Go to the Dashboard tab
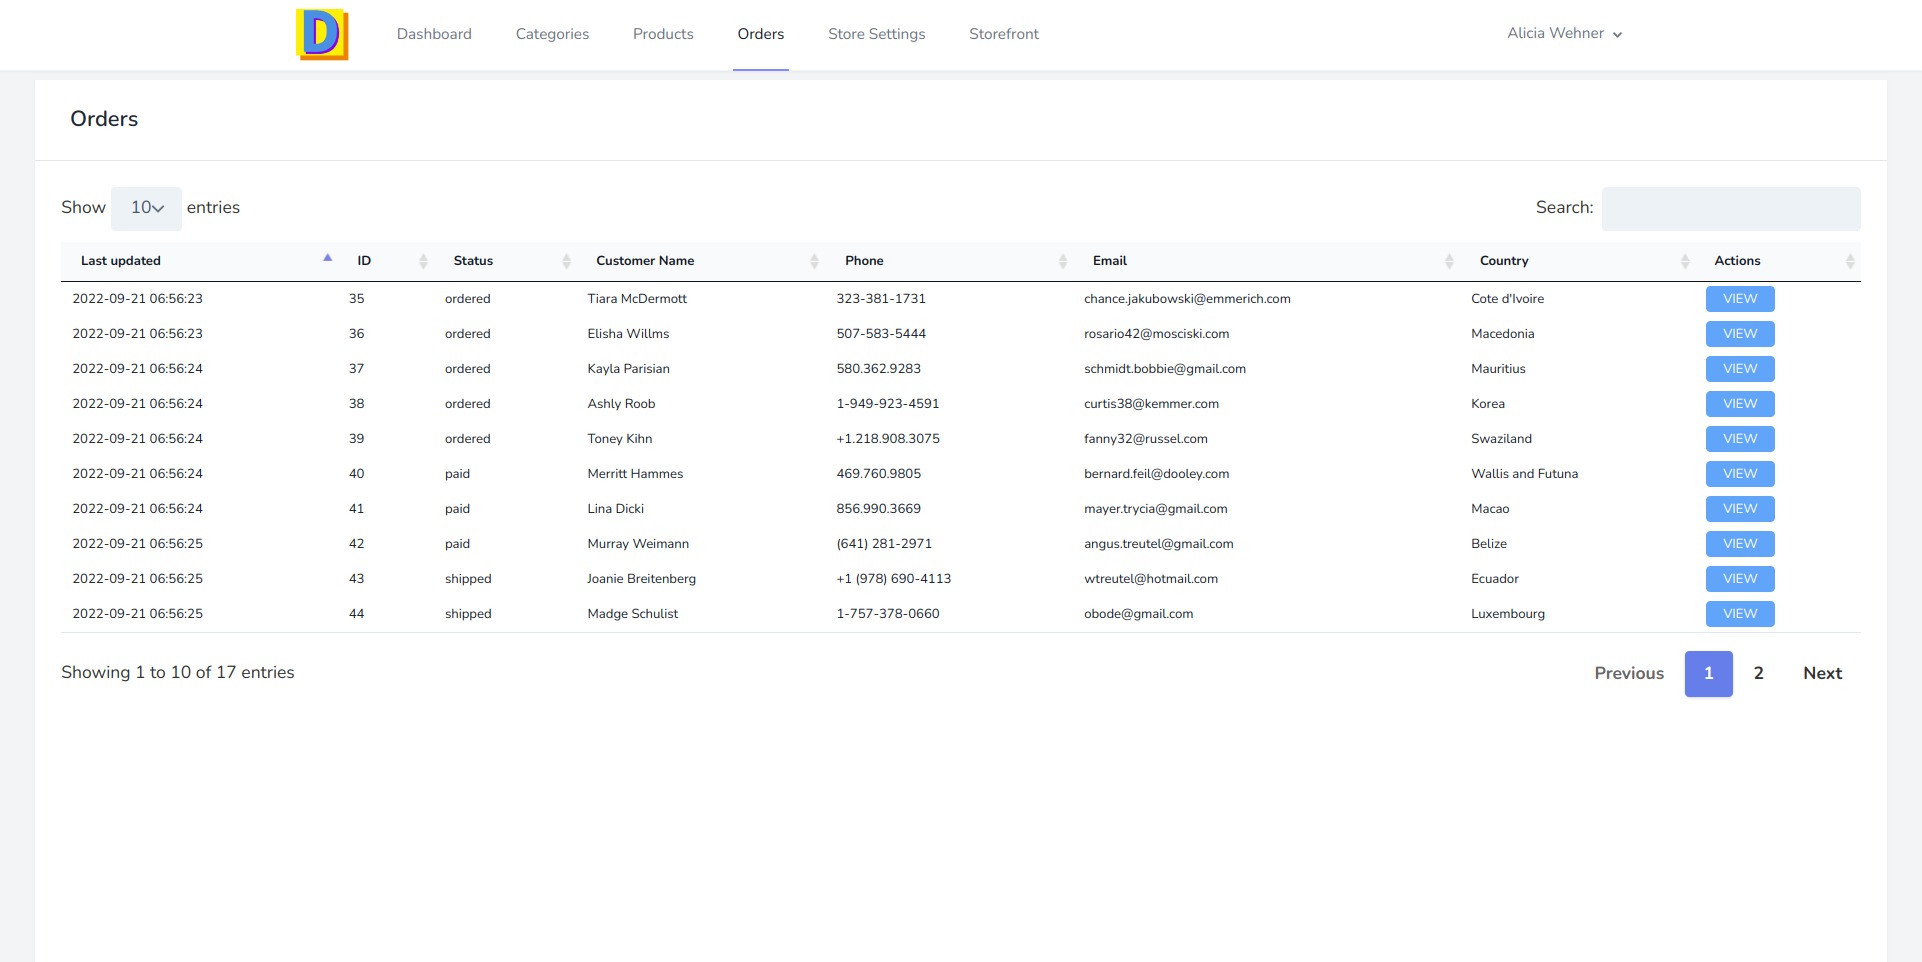The width and height of the screenshot is (1922, 962). coord(434,34)
